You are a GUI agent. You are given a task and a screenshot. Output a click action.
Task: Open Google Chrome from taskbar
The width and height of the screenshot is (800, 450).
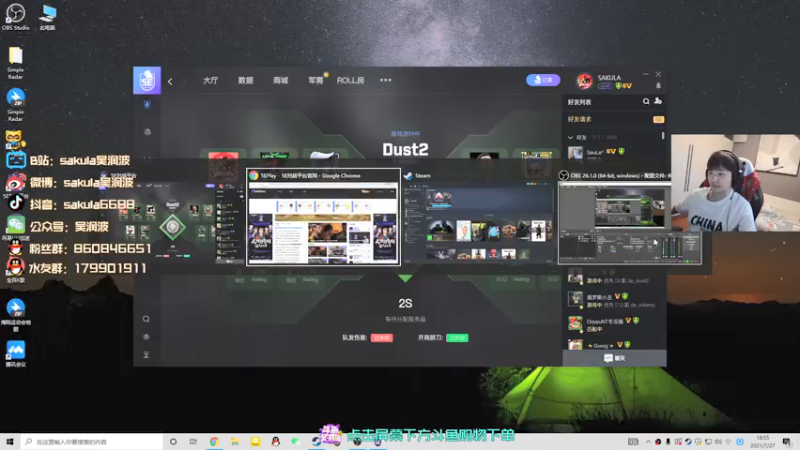click(214, 442)
